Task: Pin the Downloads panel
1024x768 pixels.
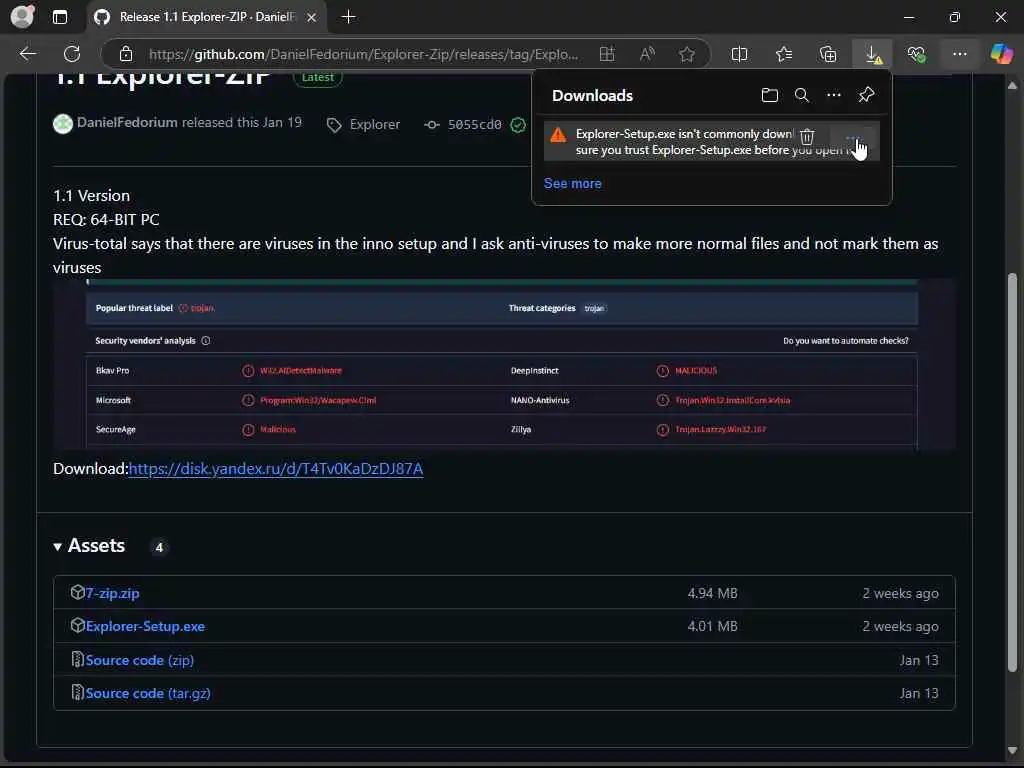Action: coord(866,95)
